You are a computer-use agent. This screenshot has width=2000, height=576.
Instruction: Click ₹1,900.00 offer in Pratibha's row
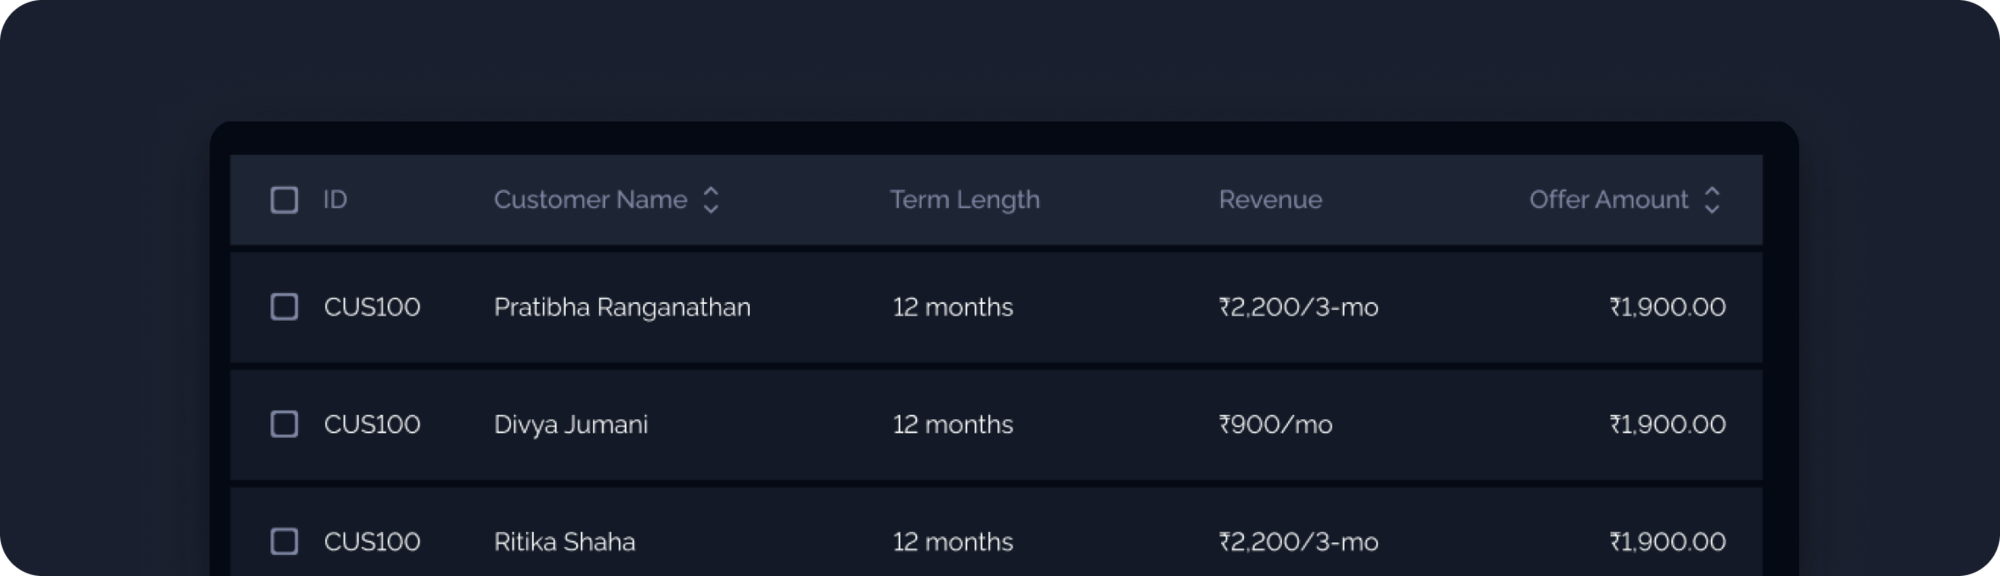[1667, 307]
